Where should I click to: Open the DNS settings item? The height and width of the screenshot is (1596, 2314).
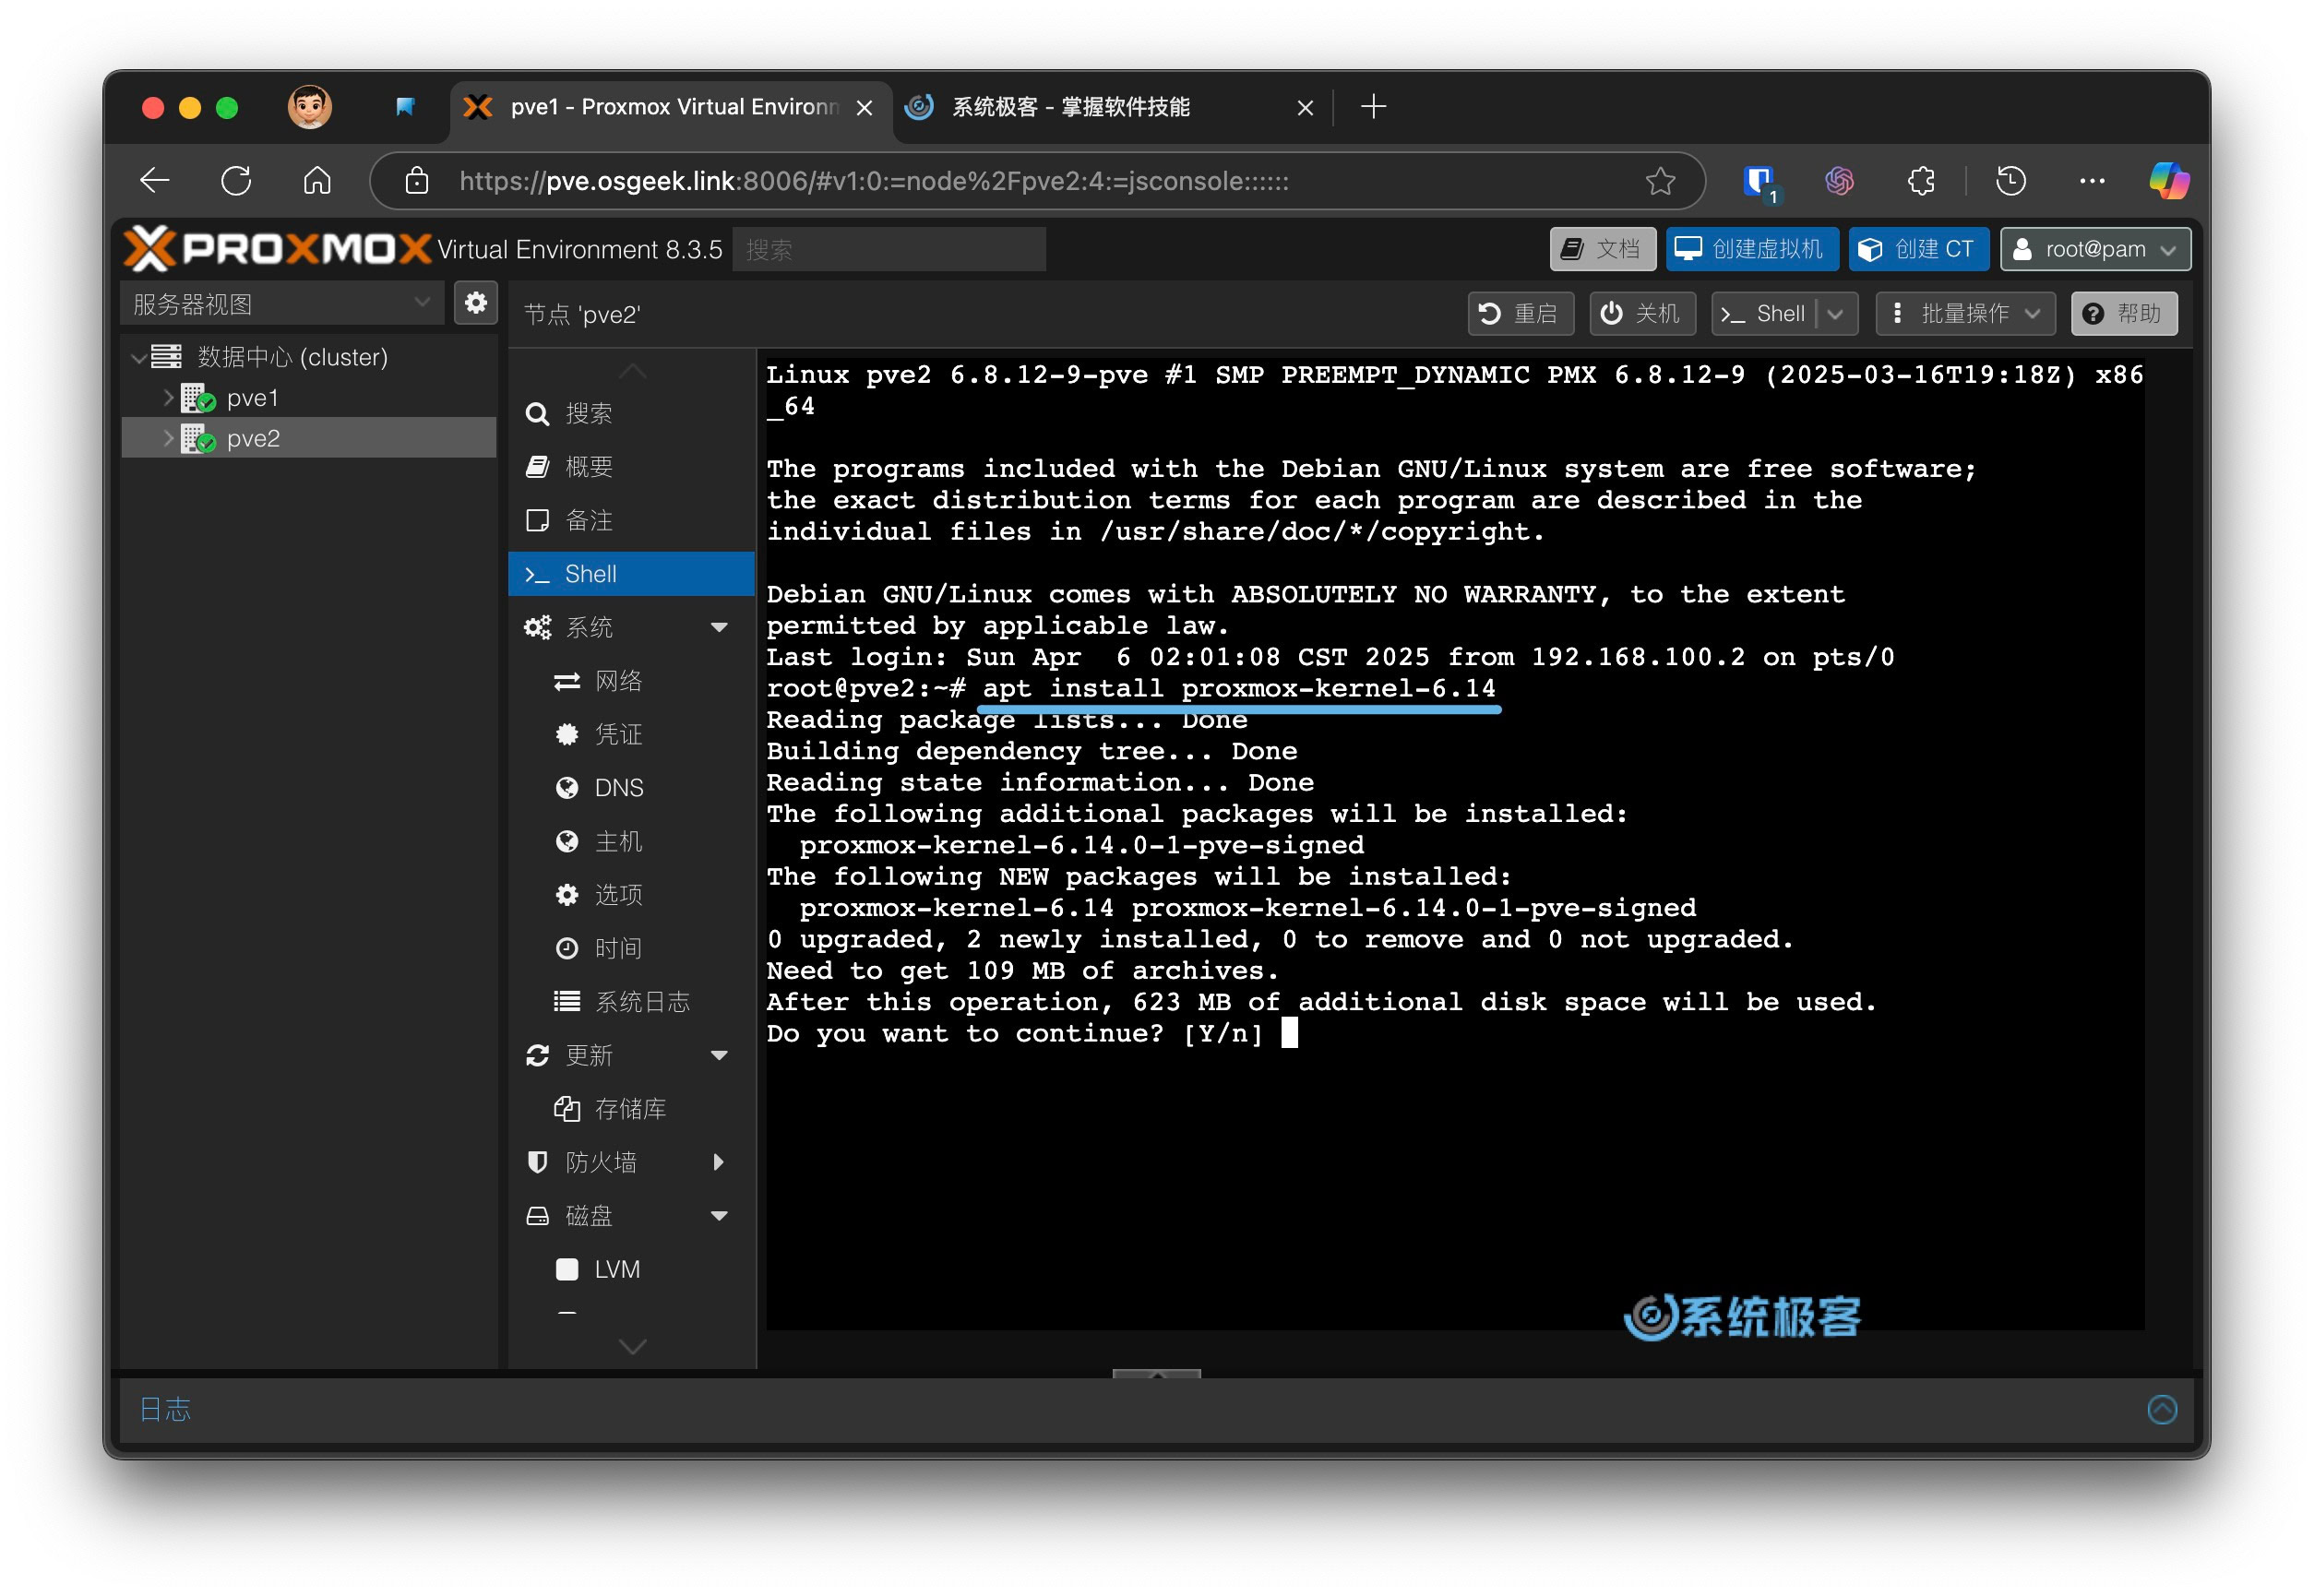tap(617, 788)
